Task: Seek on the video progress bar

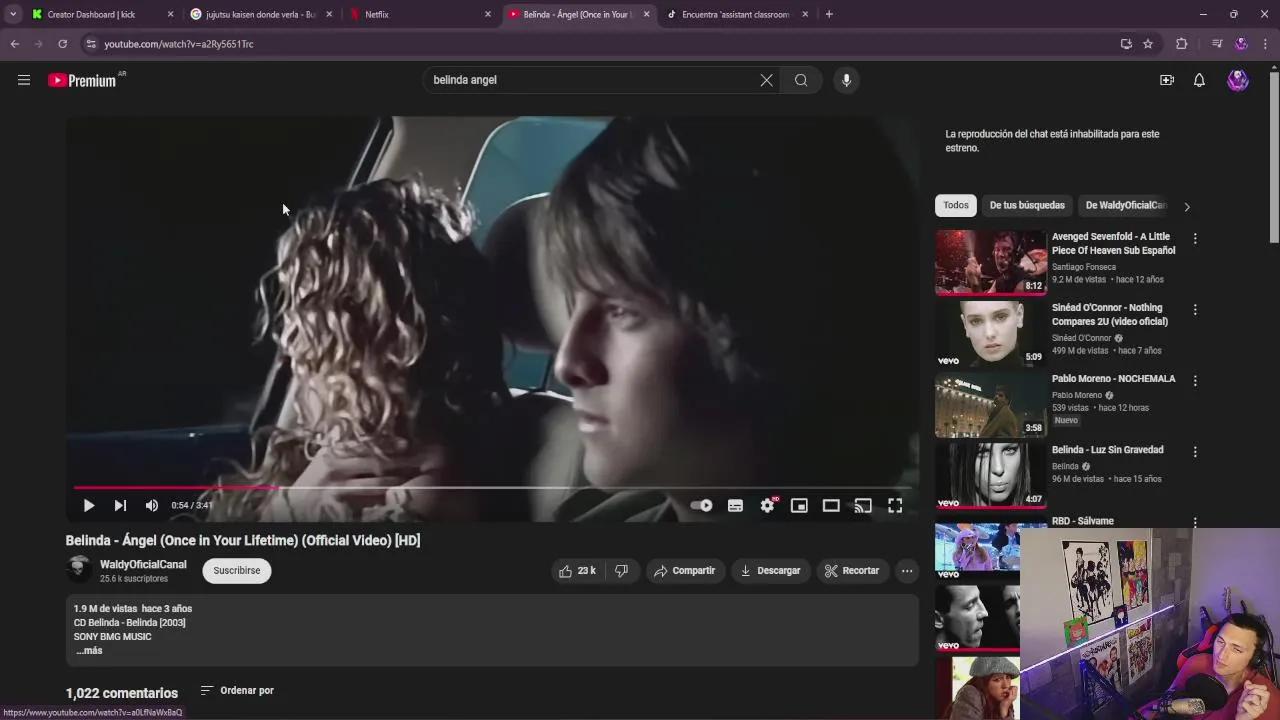Action: click(493, 488)
